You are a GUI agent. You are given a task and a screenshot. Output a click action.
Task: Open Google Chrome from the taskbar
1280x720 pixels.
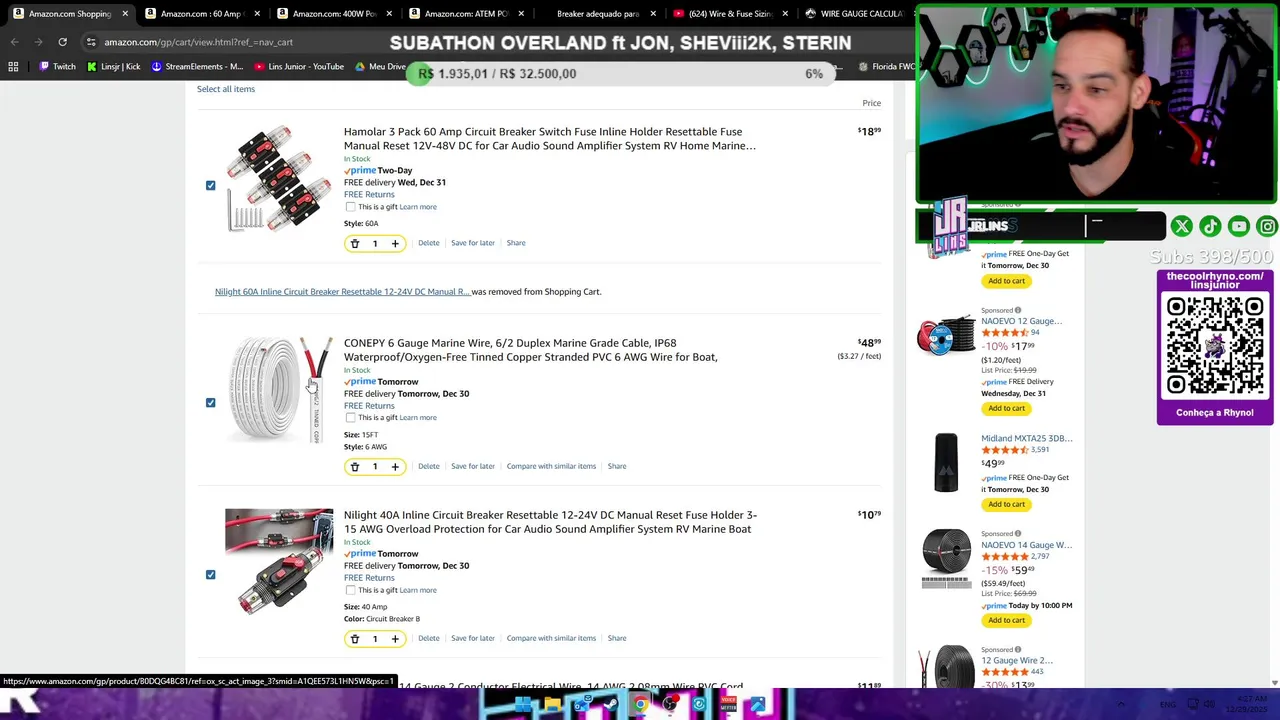(640, 705)
